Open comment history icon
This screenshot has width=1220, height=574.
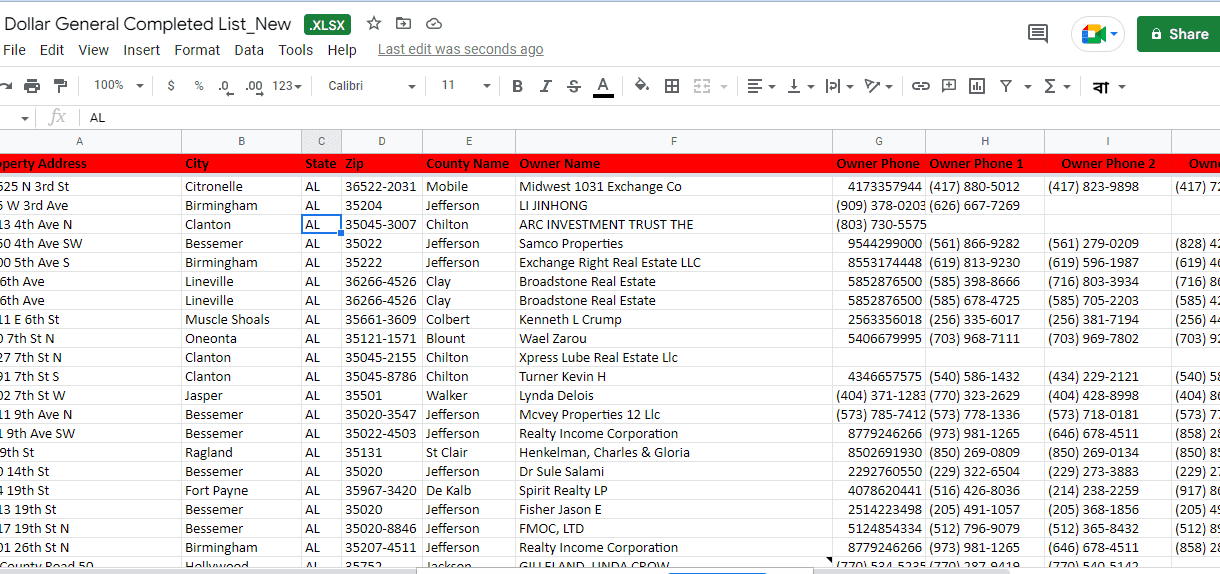(x=1038, y=34)
